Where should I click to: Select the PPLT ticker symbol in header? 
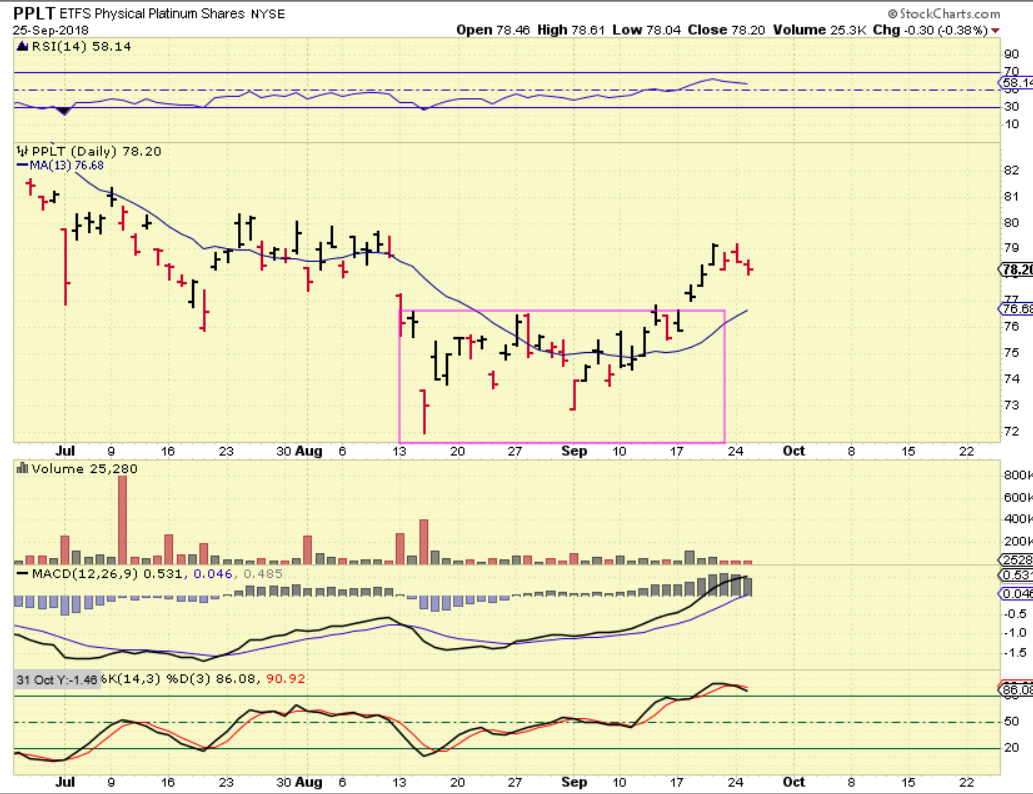34,13
